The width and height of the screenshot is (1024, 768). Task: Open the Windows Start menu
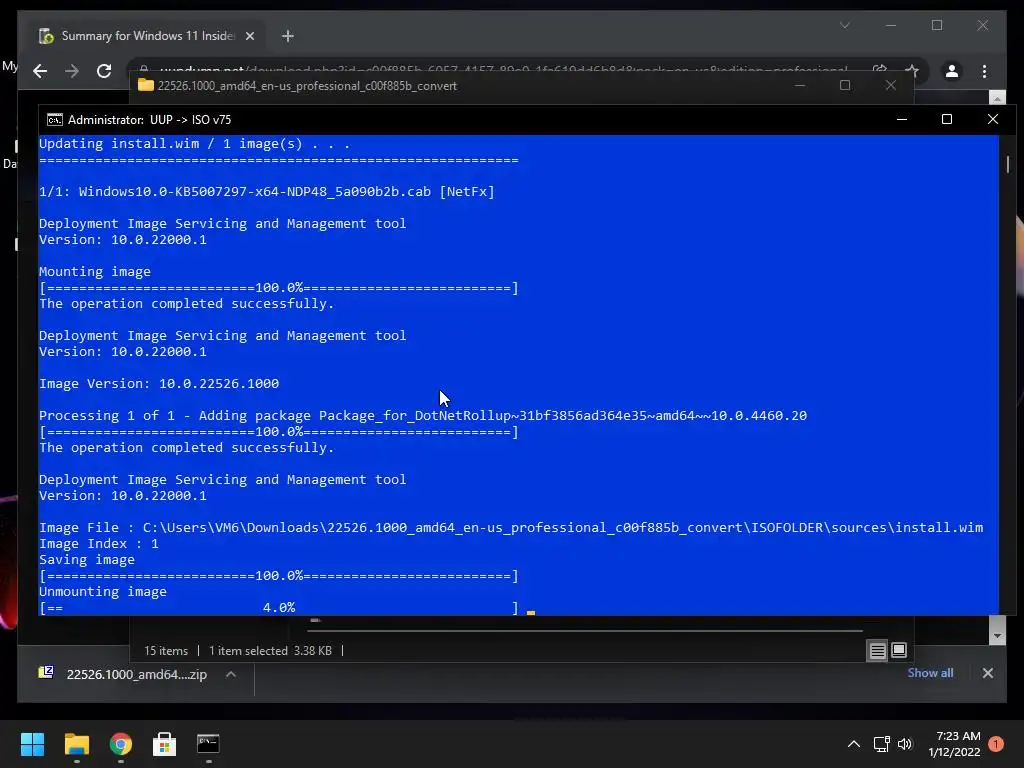(32, 744)
